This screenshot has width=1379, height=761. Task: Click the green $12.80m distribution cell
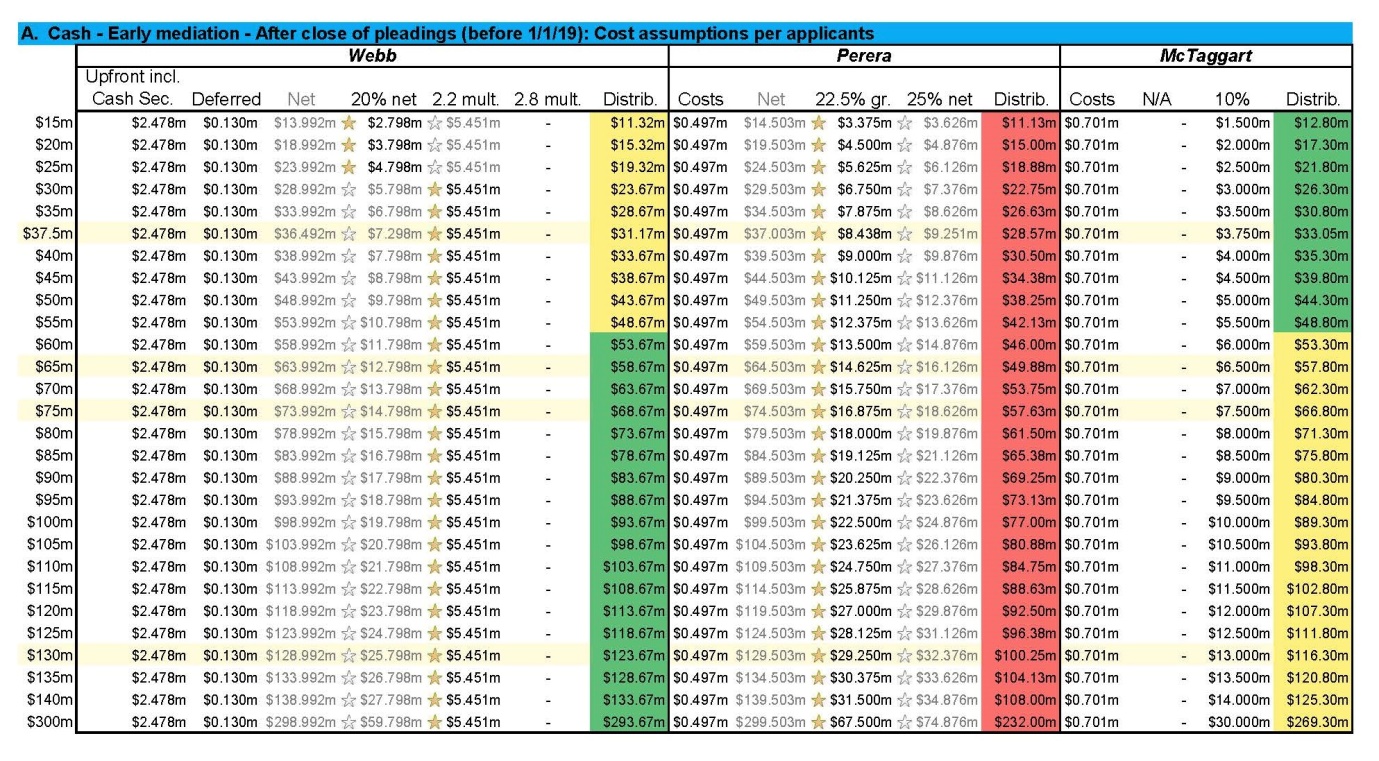pos(1312,122)
